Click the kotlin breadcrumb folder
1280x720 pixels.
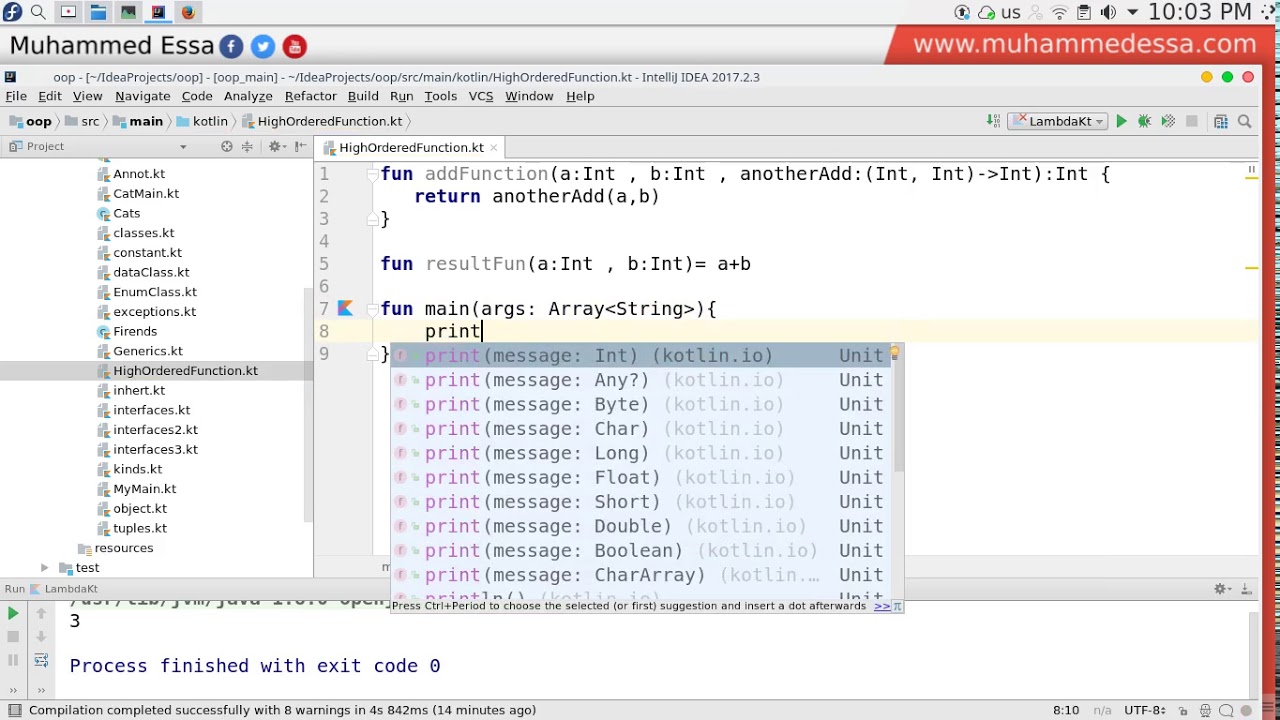(201, 121)
